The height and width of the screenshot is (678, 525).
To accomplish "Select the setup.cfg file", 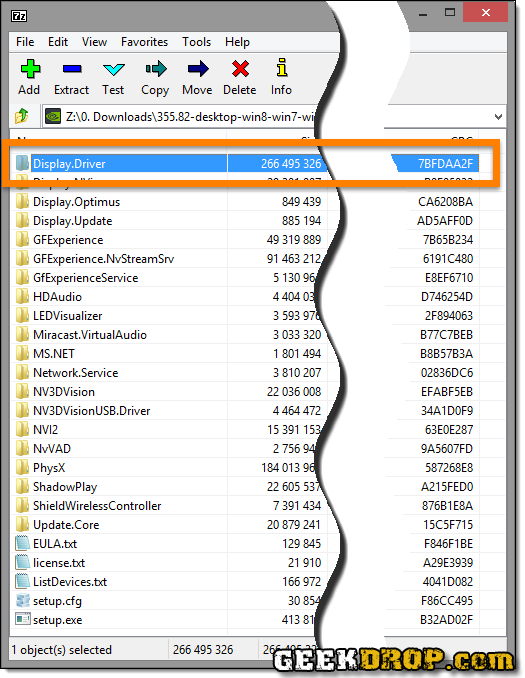I will coord(57,601).
